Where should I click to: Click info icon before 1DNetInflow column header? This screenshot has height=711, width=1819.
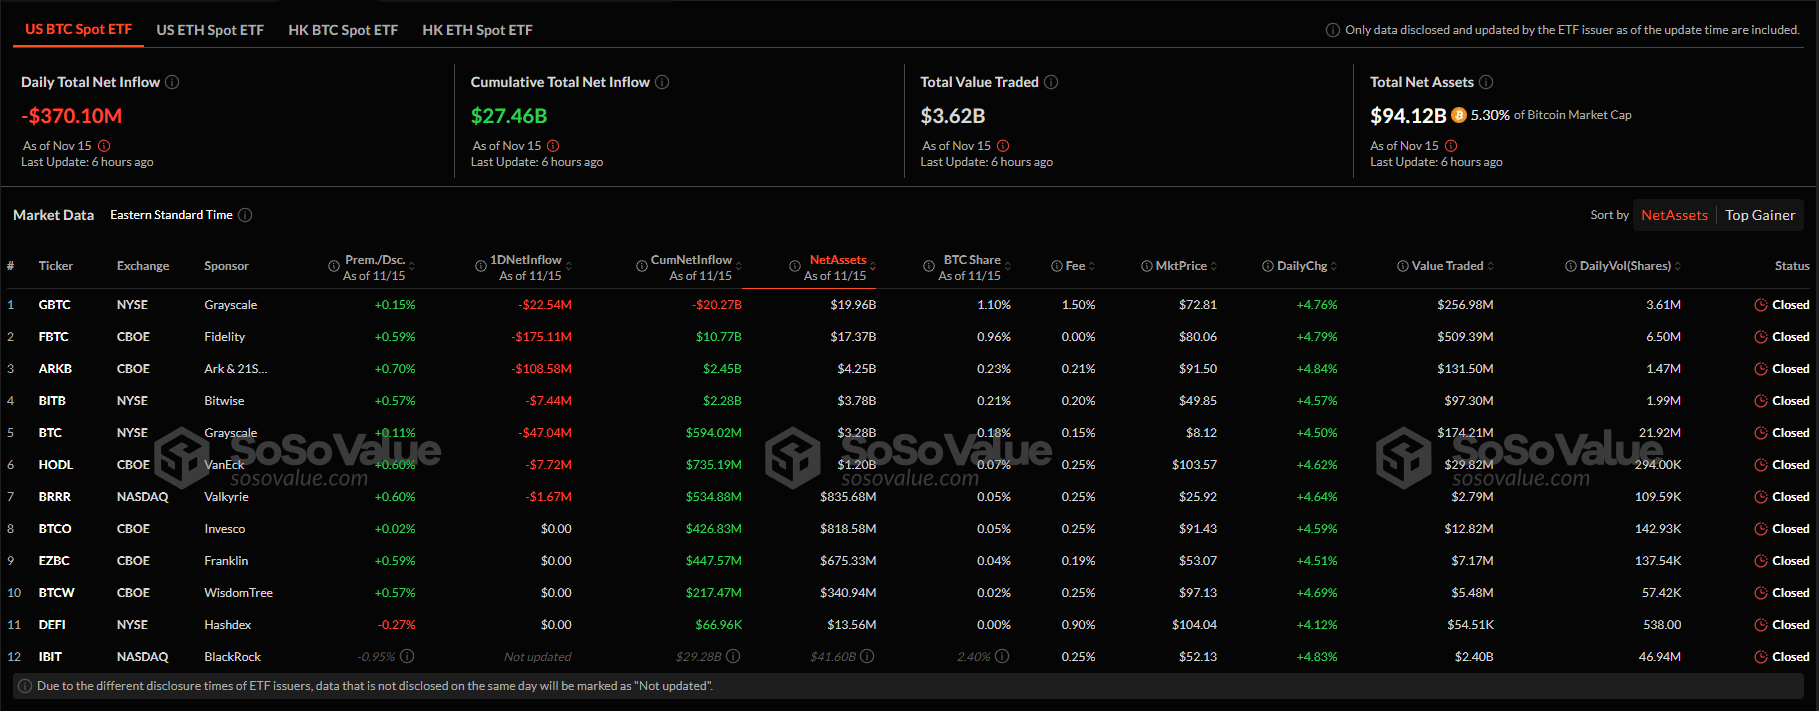click(x=480, y=266)
